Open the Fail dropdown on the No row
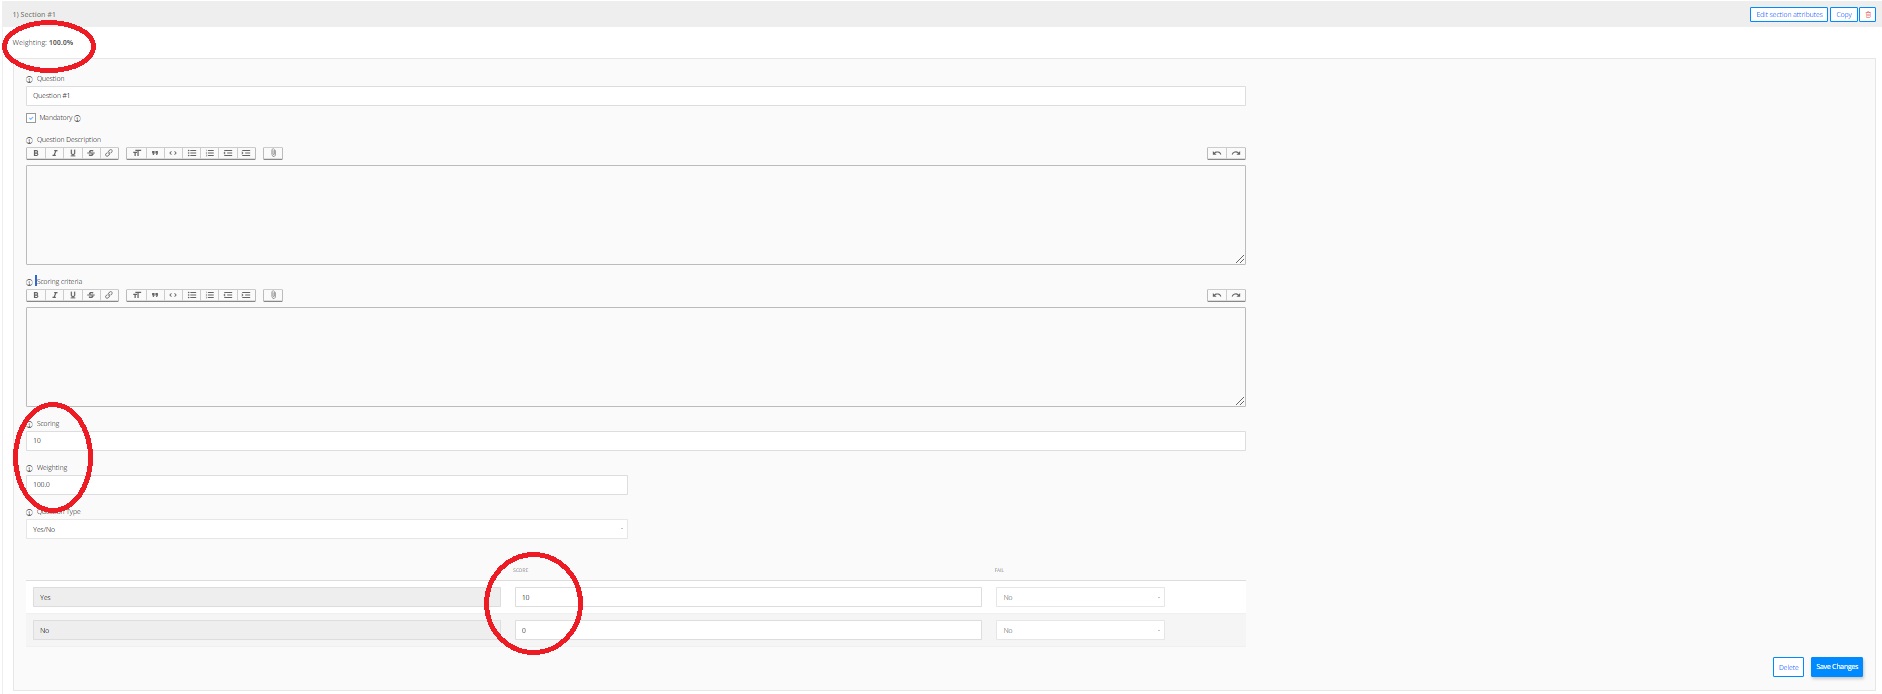Viewport: 1882px width, 694px height. (1080, 630)
